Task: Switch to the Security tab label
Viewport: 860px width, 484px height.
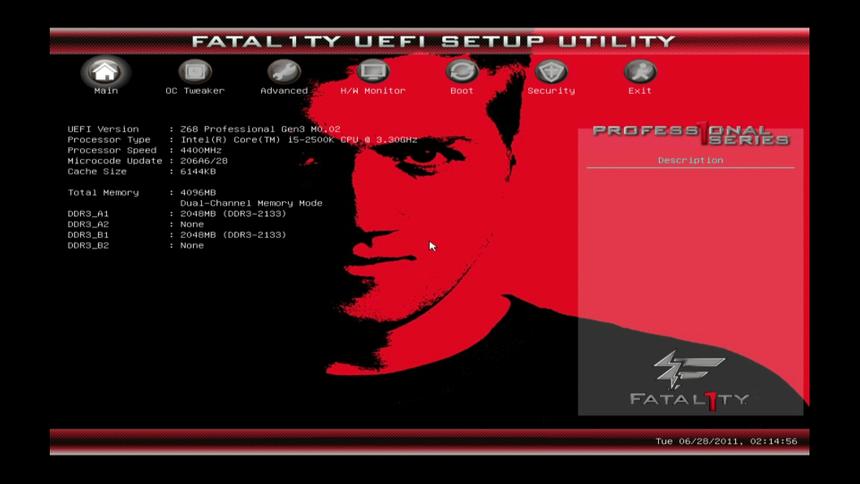Action: 551,91
